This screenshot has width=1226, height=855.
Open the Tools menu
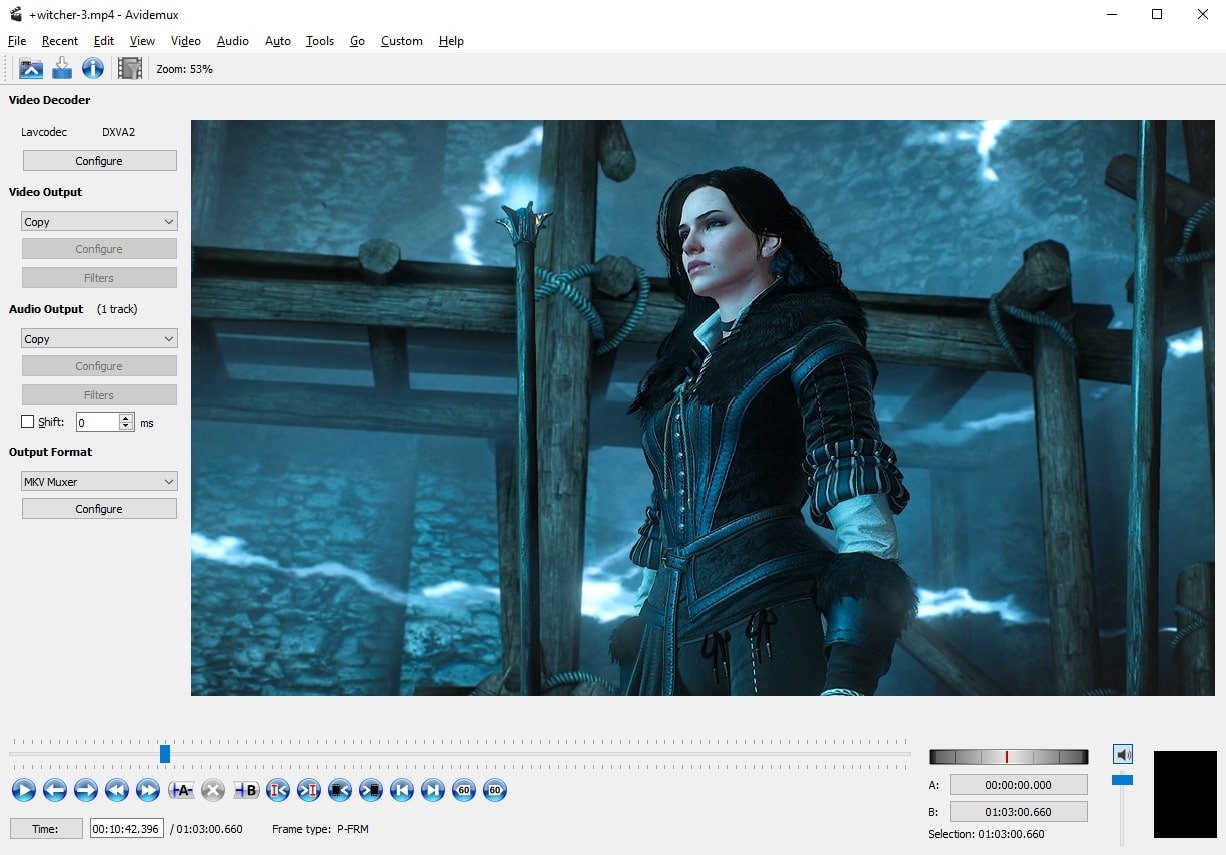[x=320, y=41]
